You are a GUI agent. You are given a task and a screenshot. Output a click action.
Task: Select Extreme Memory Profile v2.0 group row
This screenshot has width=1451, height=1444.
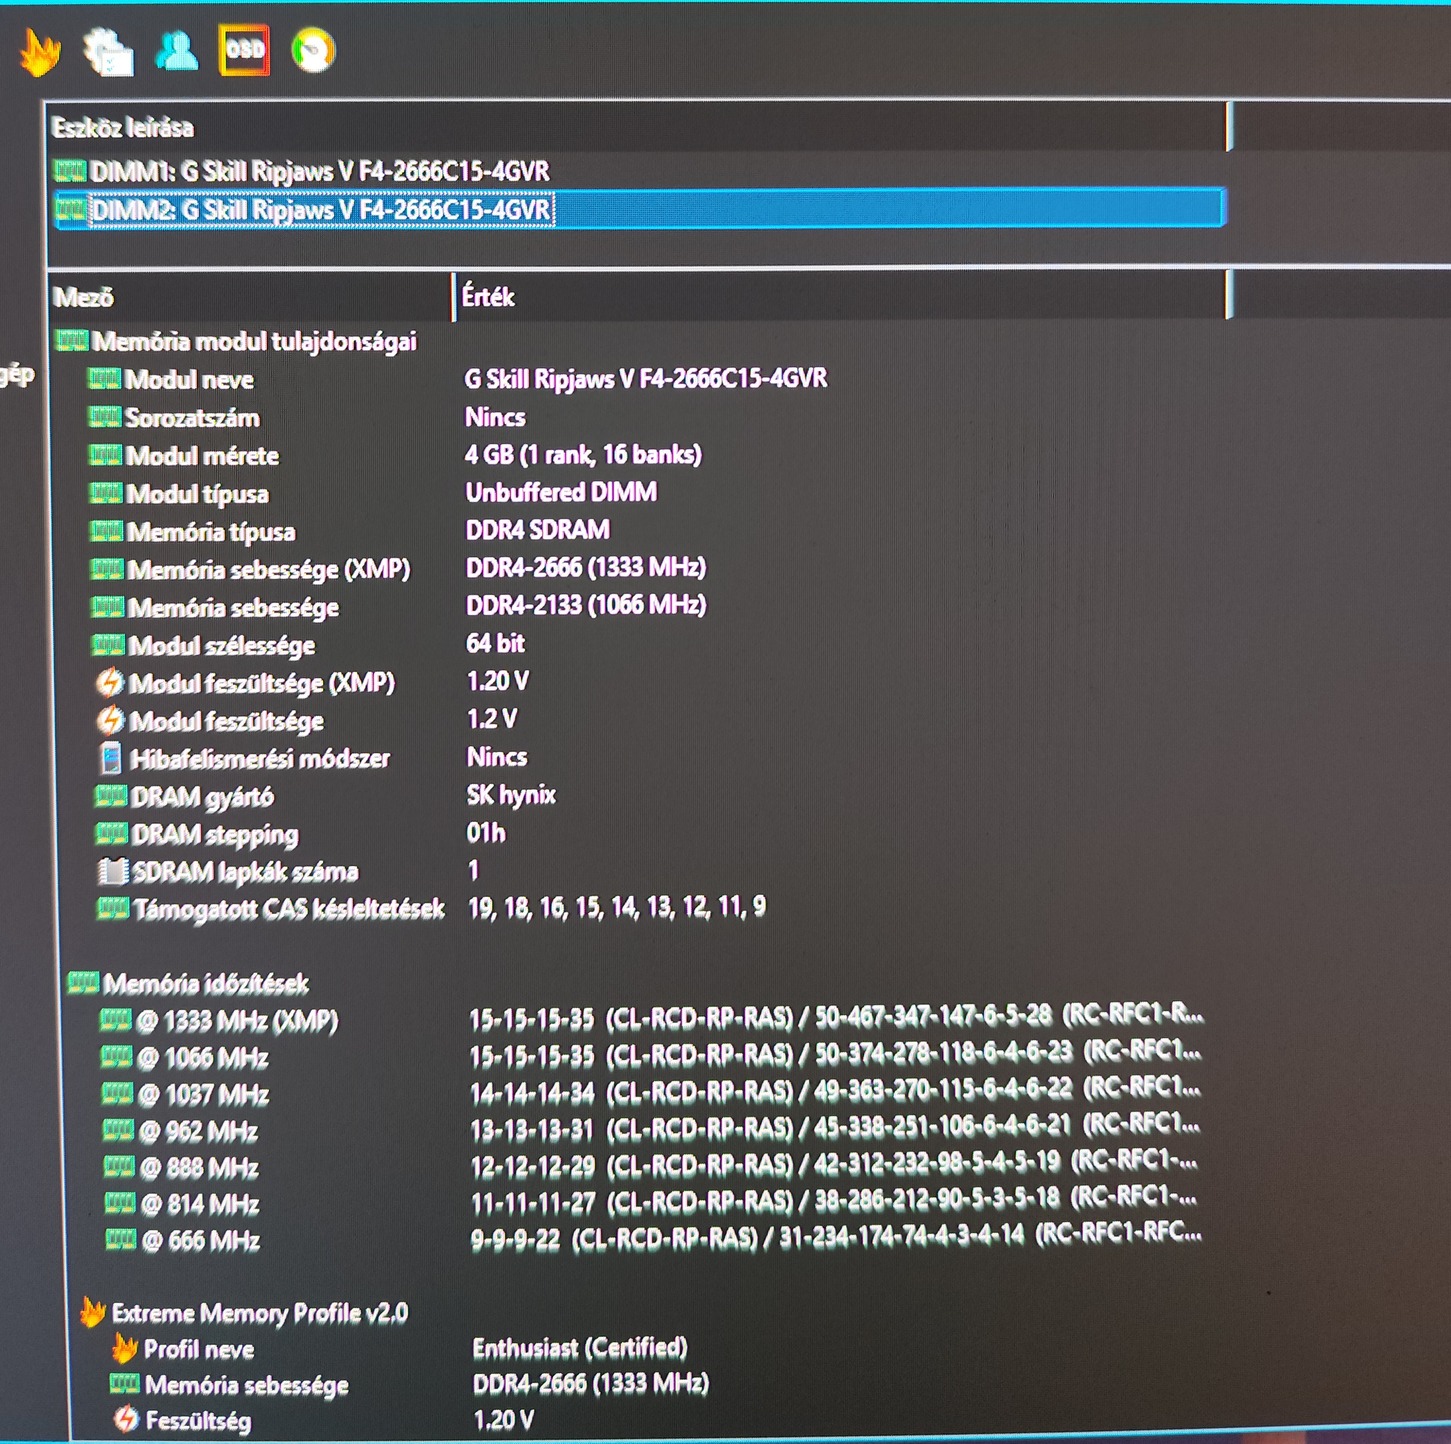(x=245, y=1313)
